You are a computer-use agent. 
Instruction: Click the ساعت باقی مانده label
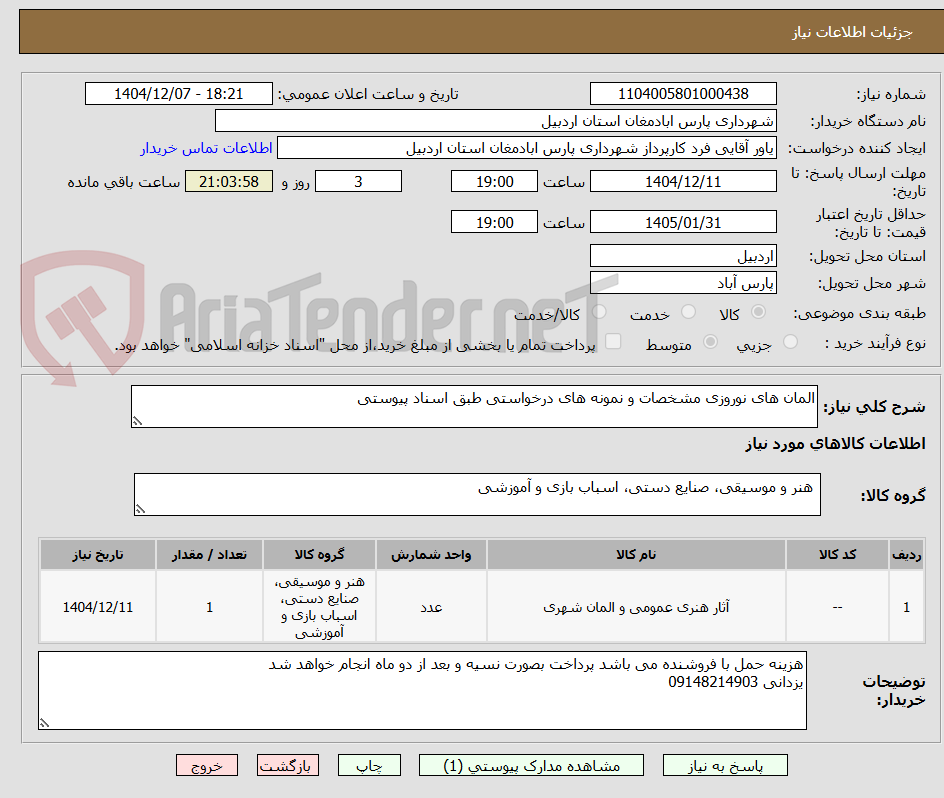[123, 182]
